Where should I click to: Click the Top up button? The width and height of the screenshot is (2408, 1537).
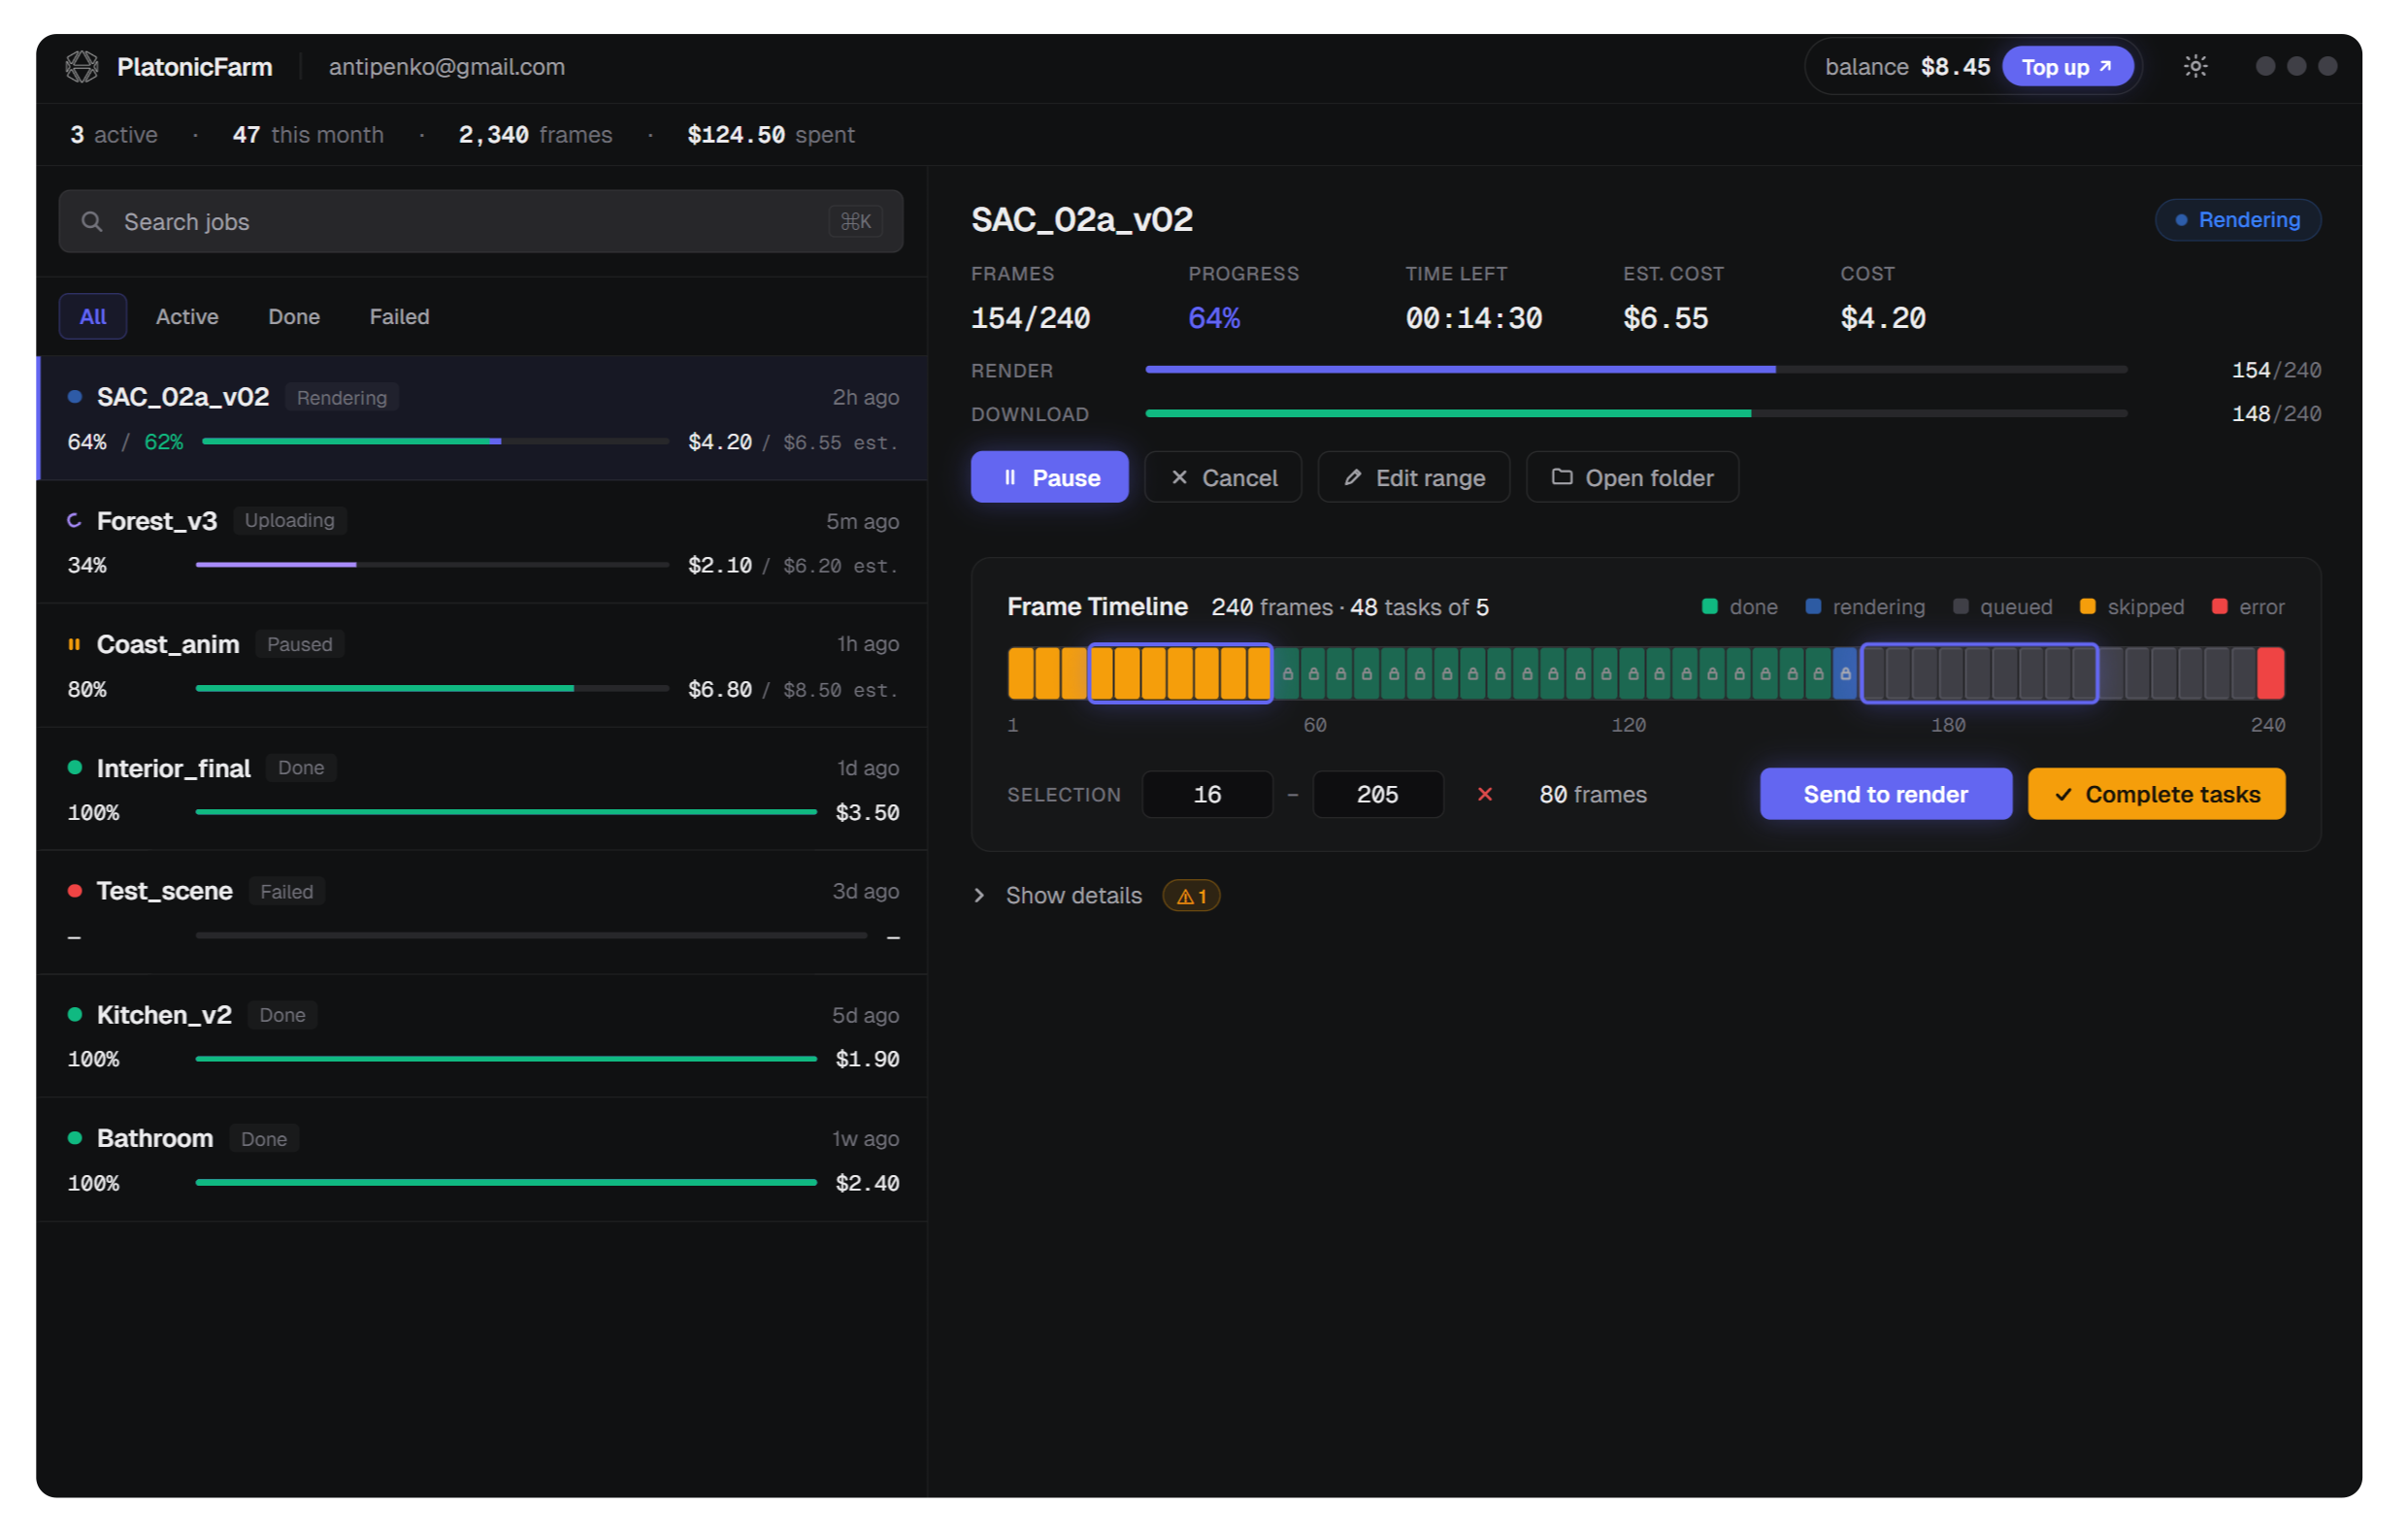coord(2067,67)
